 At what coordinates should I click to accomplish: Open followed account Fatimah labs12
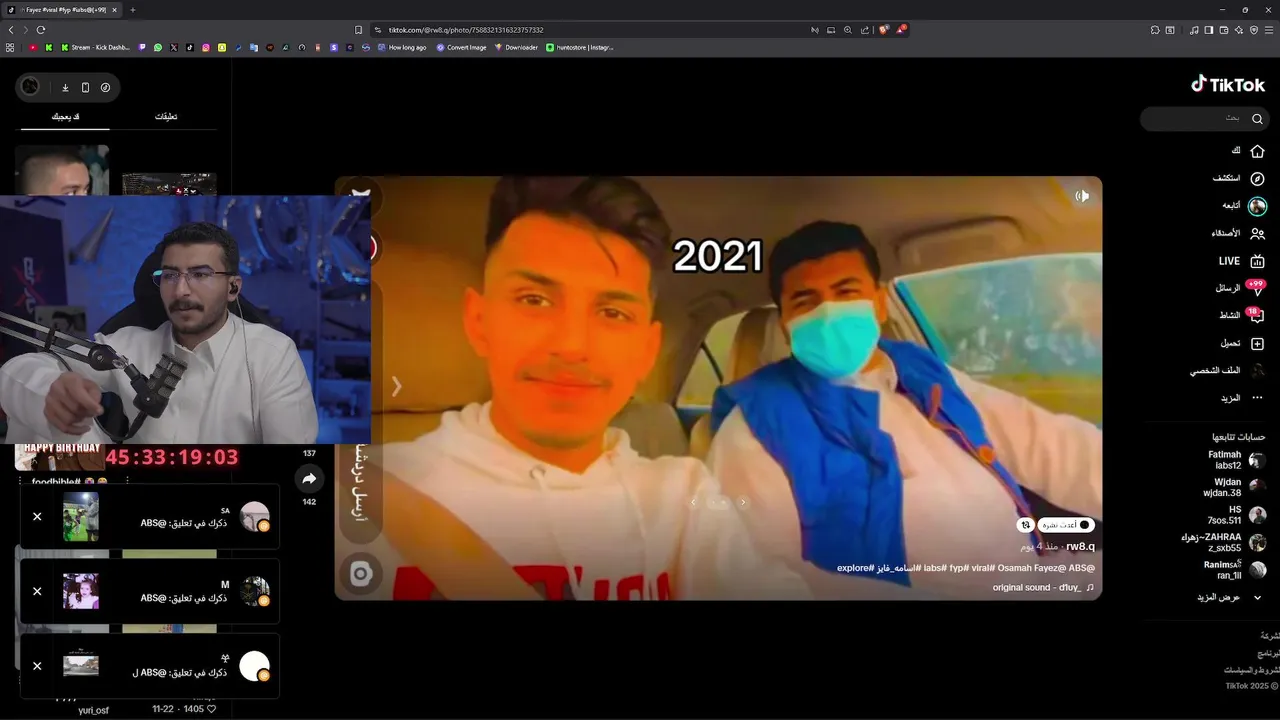coord(1236,460)
